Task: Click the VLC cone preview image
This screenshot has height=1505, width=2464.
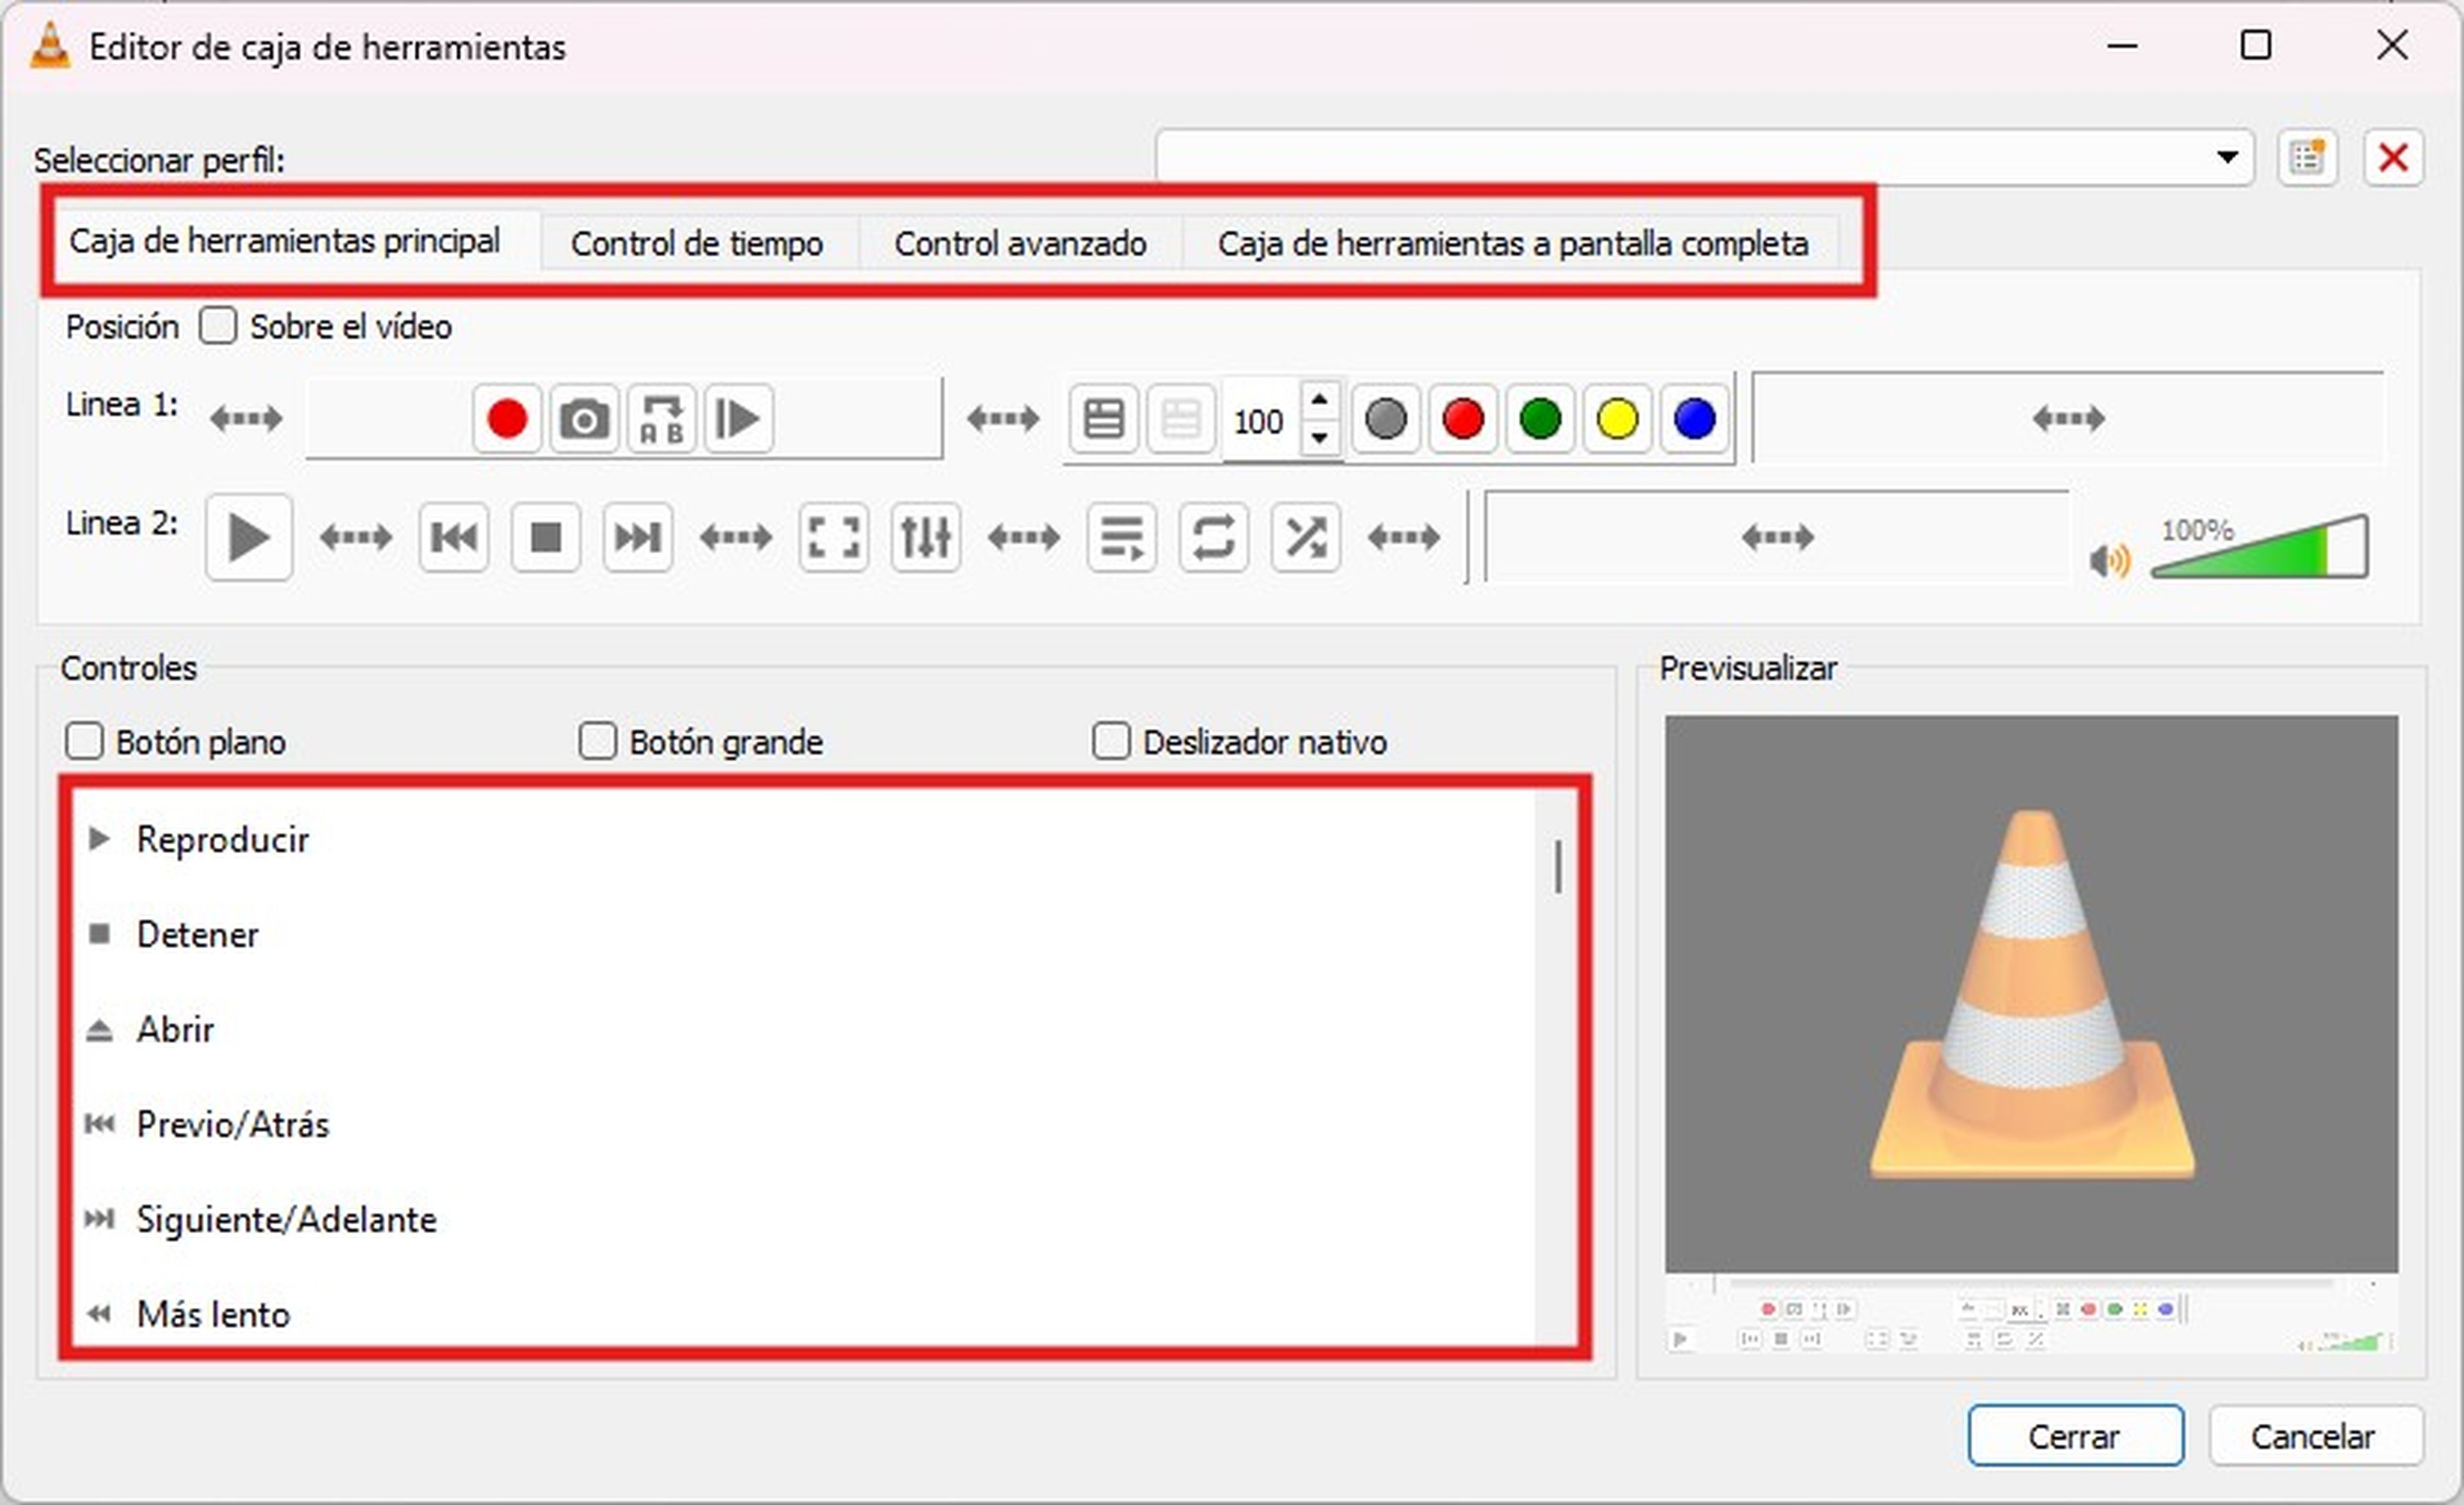Action: (2032, 994)
